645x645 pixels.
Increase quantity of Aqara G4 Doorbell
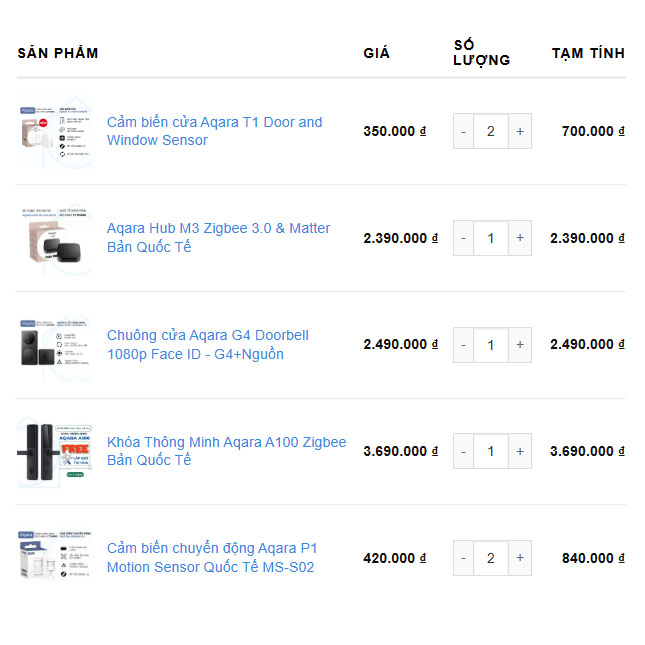(x=519, y=345)
